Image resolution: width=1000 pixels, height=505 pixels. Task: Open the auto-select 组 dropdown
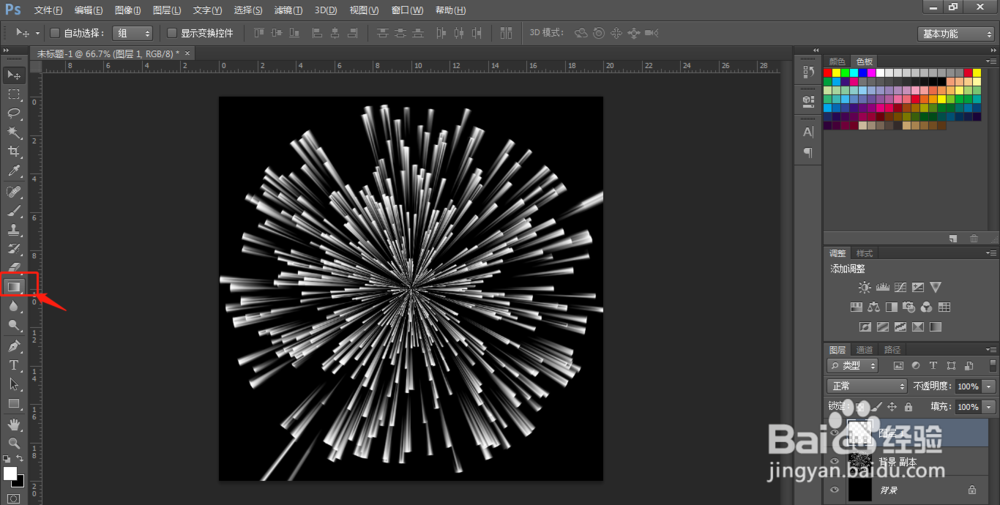(x=133, y=33)
